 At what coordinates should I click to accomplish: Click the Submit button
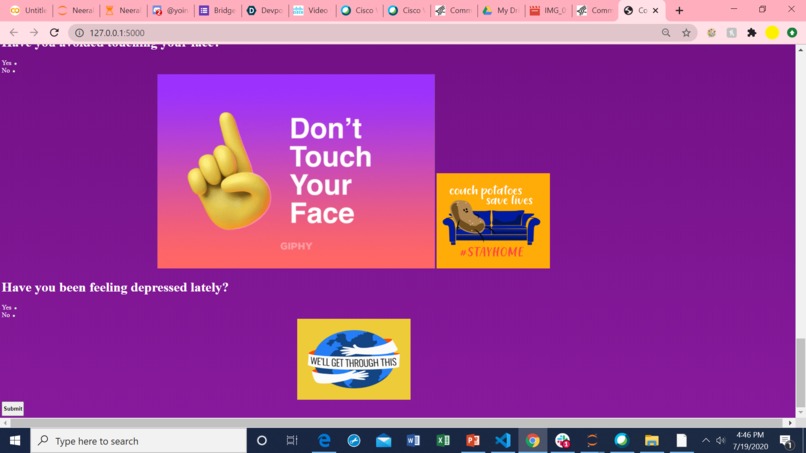coord(13,409)
